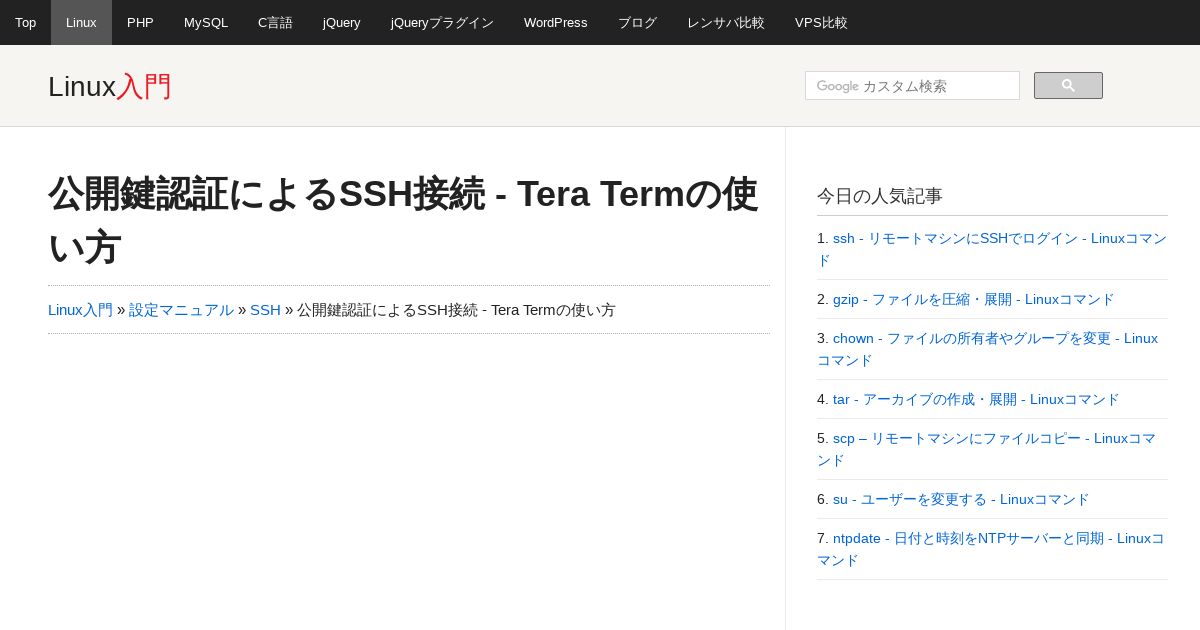Image resolution: width=1200 pixels, height=630 pixels.
Task: Open the su ユーザーを変更する article
Action: click(961, 499)
